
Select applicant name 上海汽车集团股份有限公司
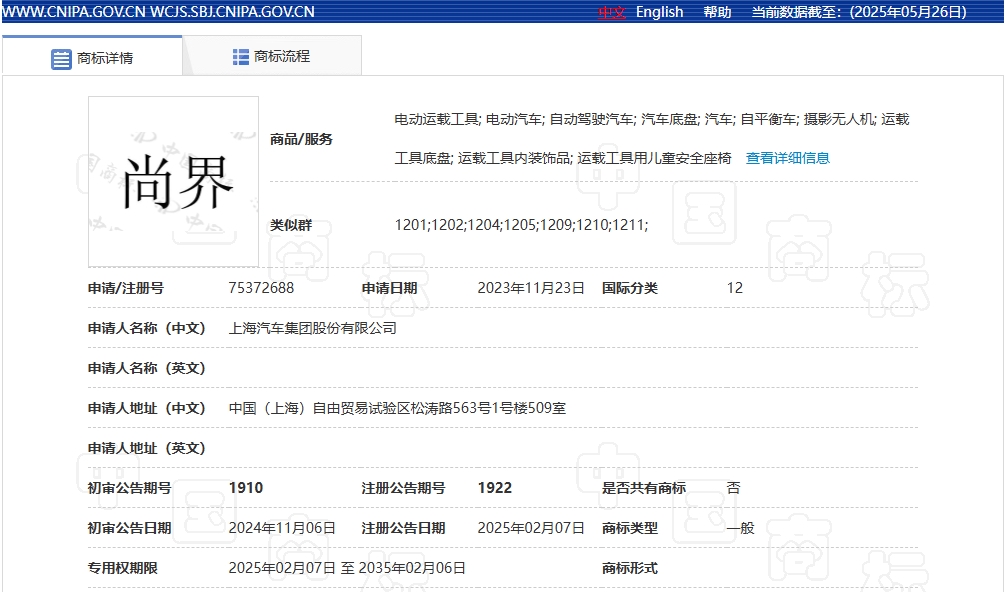313,328
